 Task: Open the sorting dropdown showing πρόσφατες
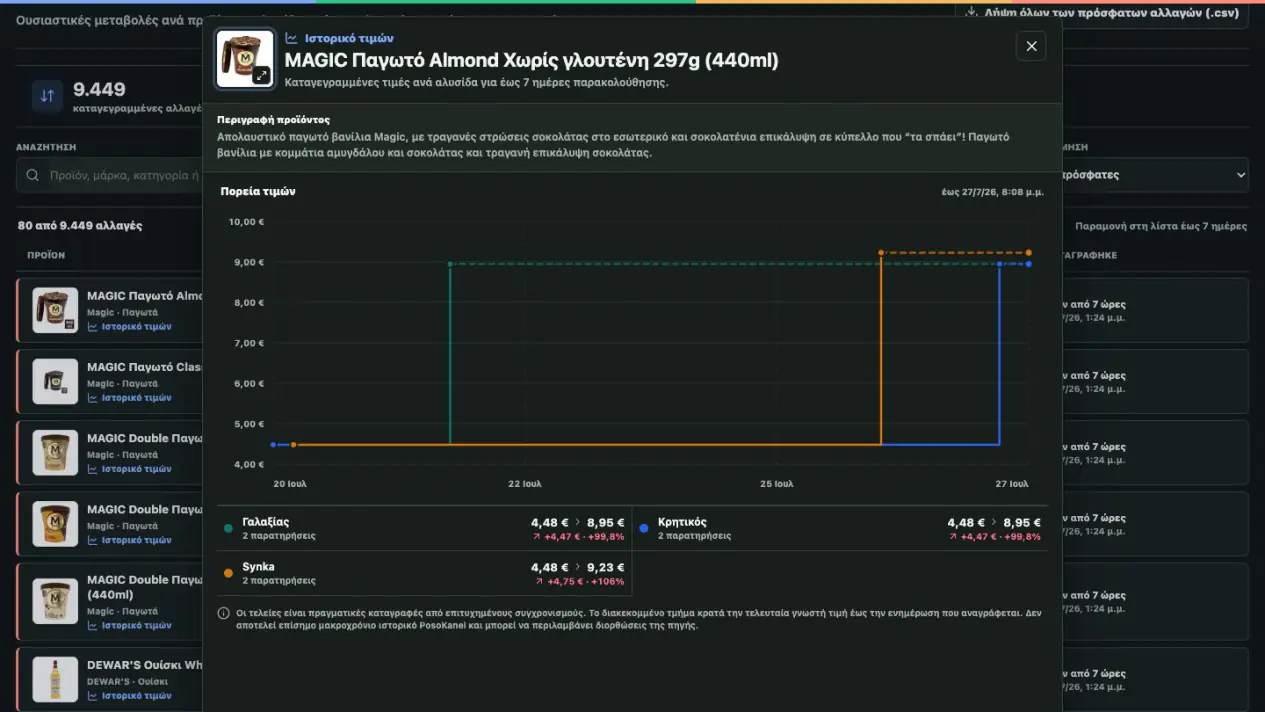(1153, 175)
